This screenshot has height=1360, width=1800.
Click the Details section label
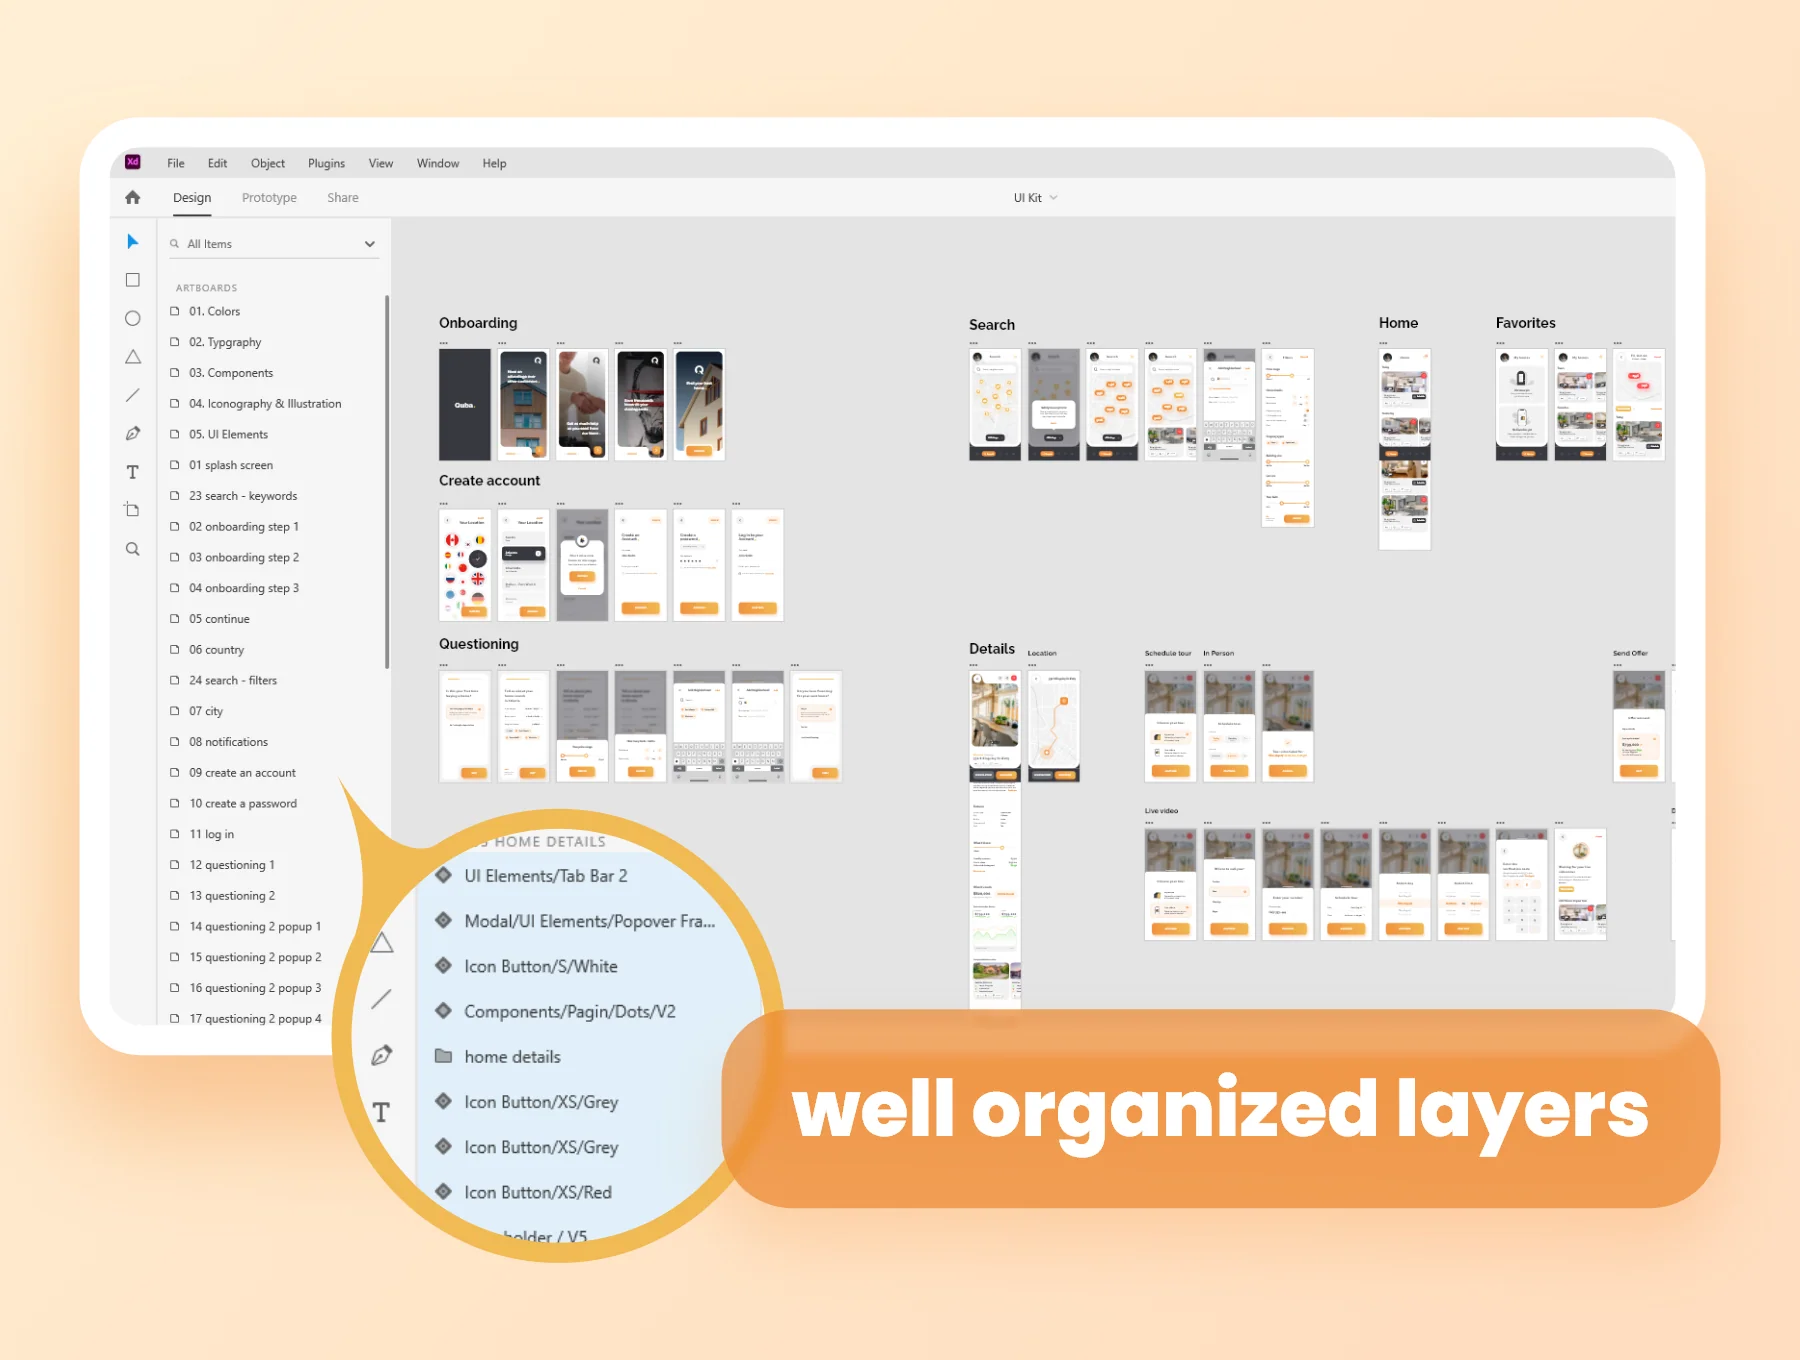pos(992,649)
